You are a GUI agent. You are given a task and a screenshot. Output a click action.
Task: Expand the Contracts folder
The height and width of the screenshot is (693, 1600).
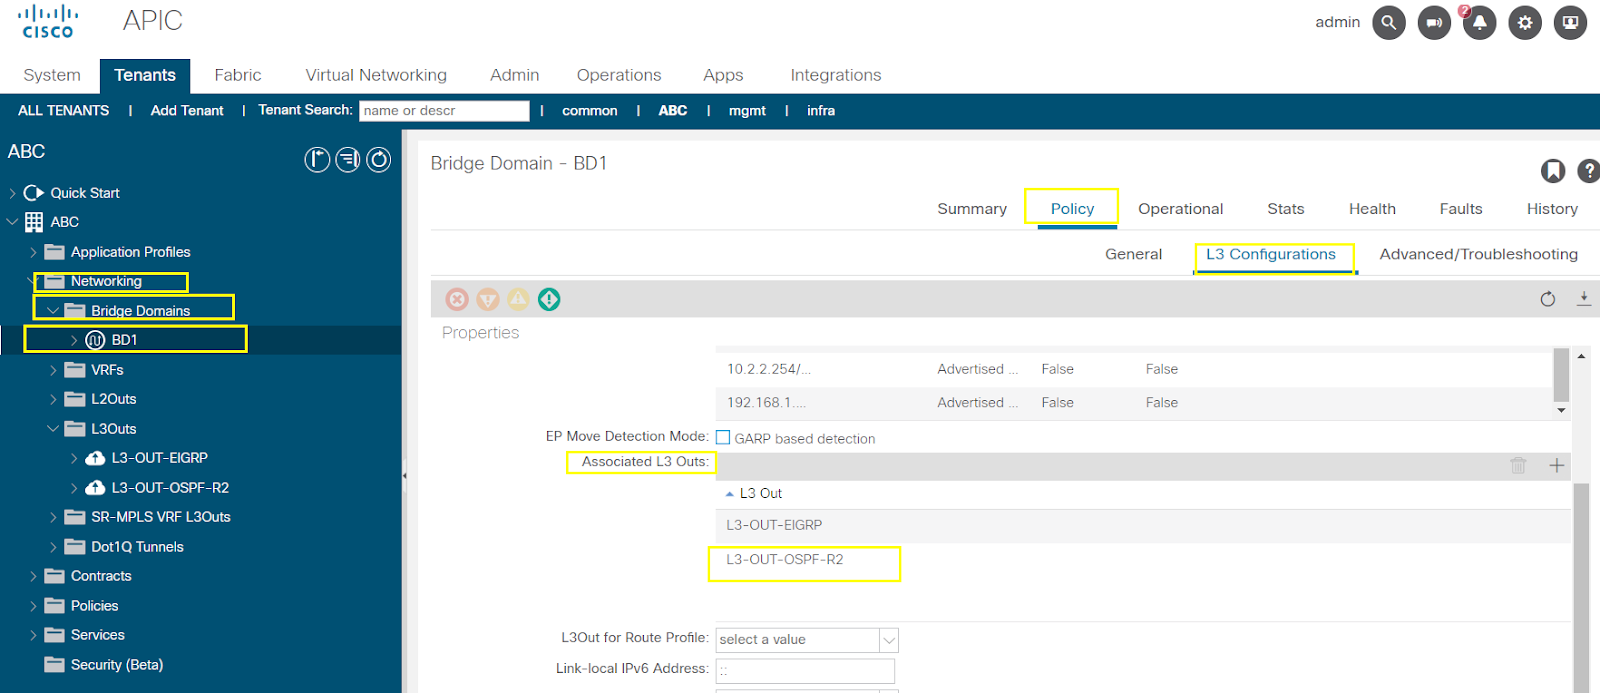[33, 576]
